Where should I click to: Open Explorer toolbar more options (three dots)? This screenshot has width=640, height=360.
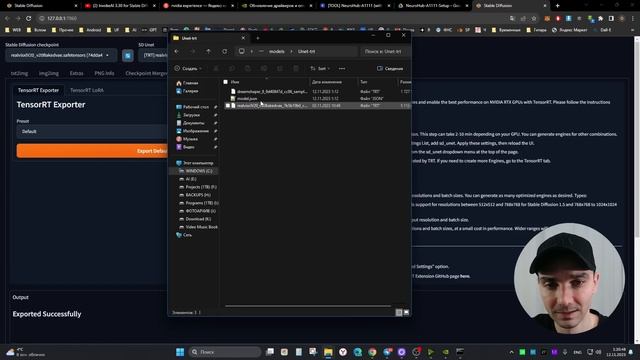click(342, 69)
